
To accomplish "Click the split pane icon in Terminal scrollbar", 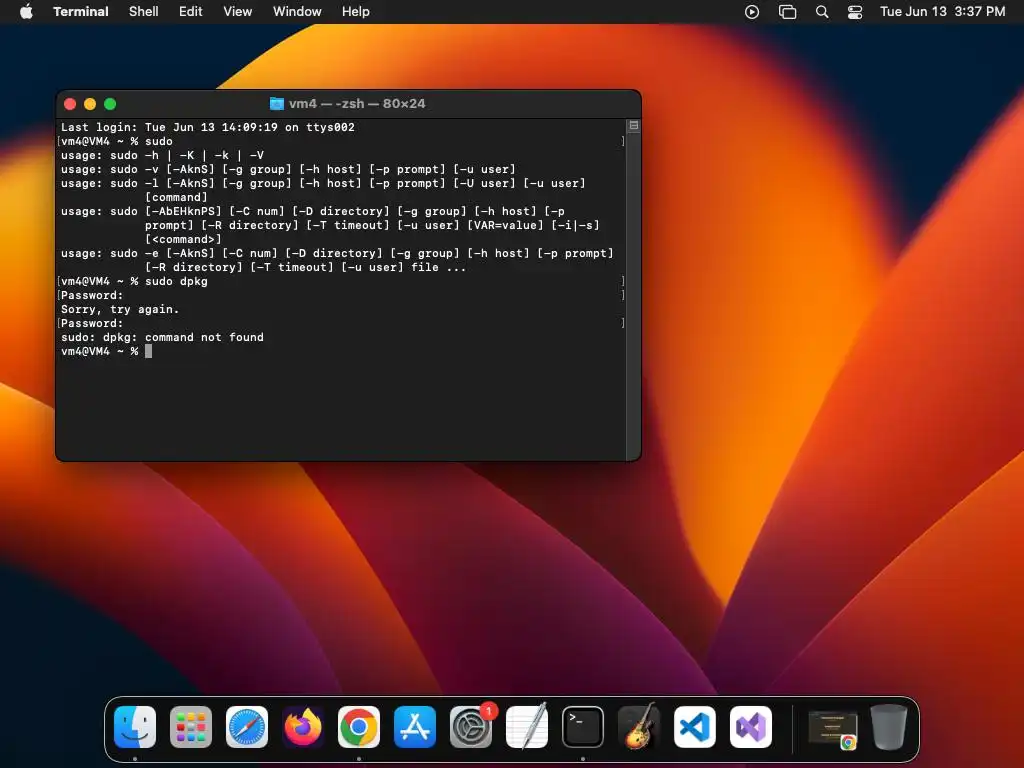I will (633, 125).
